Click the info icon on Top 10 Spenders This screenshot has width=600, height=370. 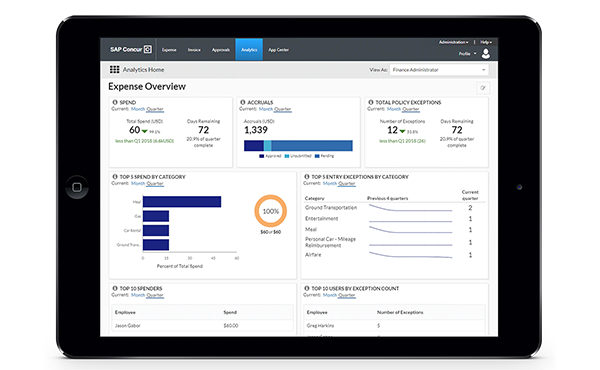[x=115, y=288]
